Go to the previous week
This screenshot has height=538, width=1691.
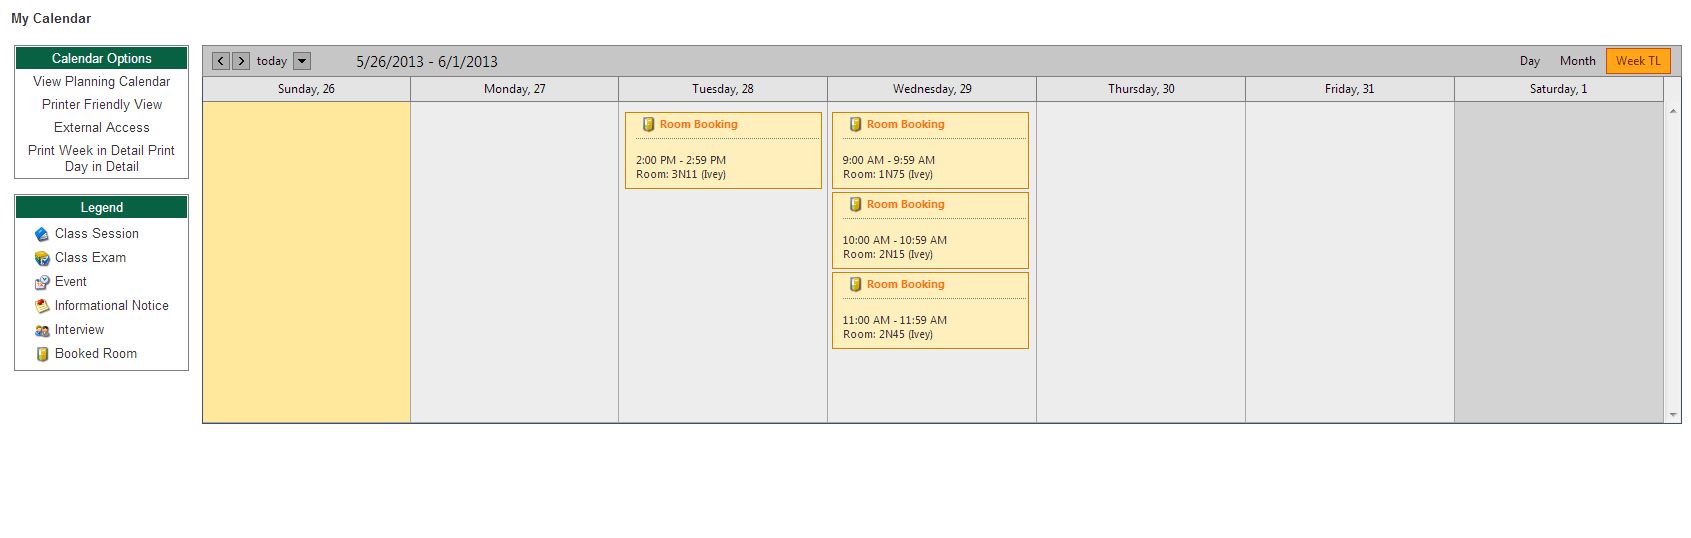point(221,61)
